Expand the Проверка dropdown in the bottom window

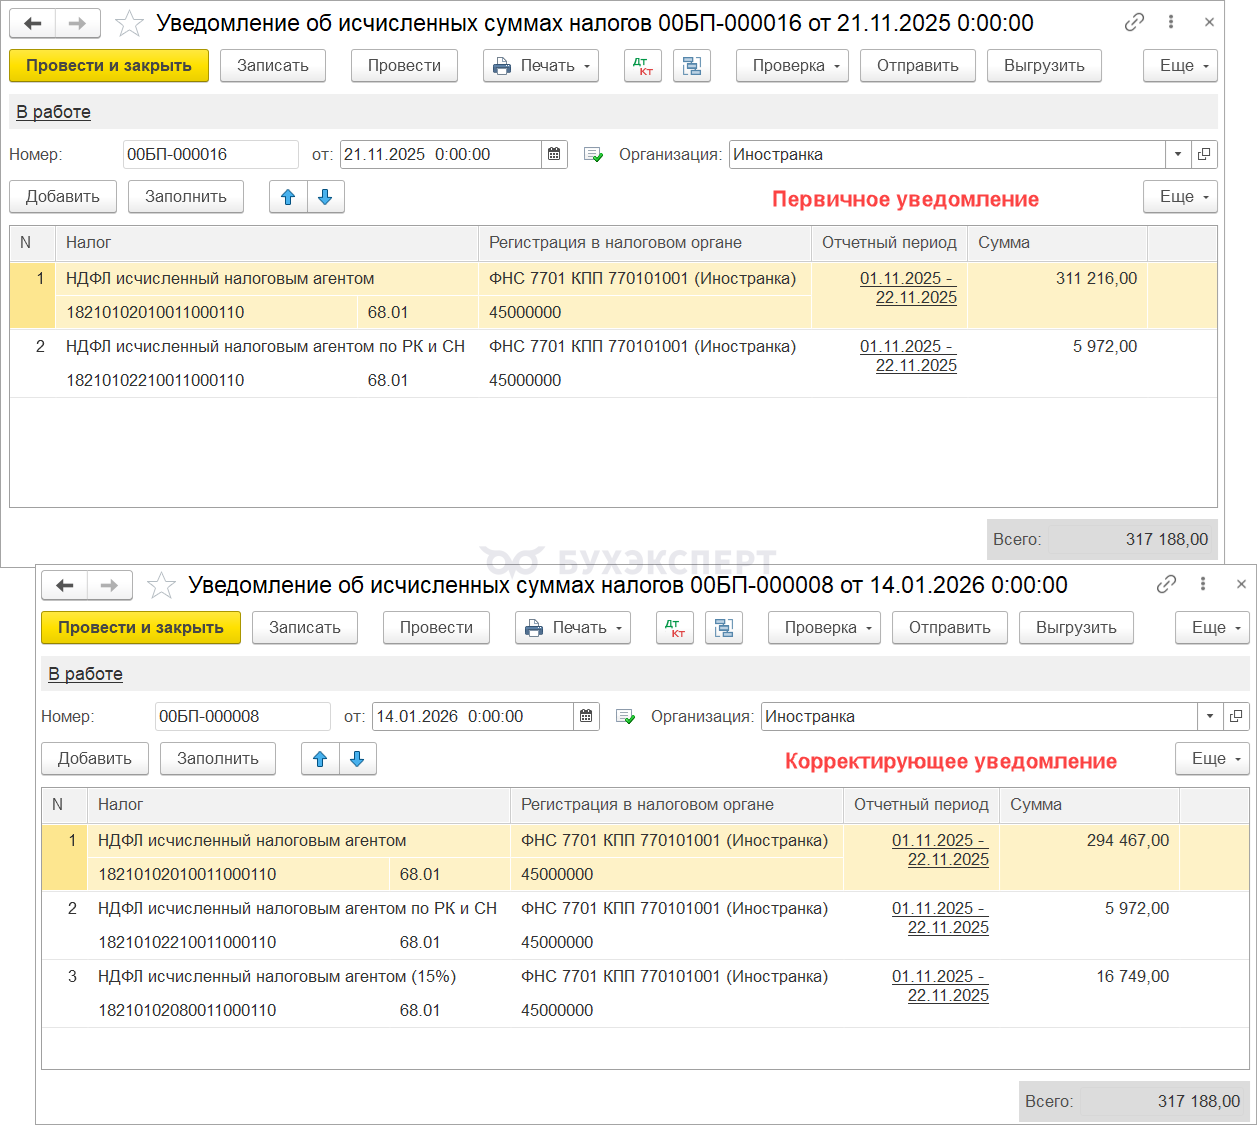coord(823,628)
